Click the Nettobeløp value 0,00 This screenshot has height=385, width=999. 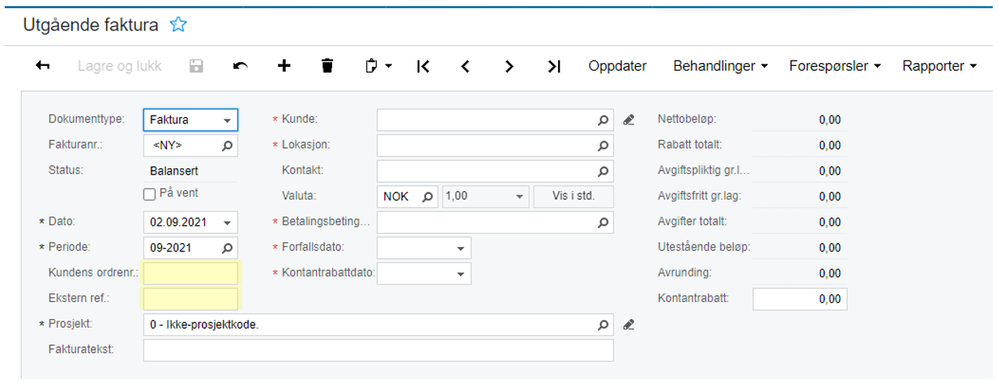click(830, 120)
